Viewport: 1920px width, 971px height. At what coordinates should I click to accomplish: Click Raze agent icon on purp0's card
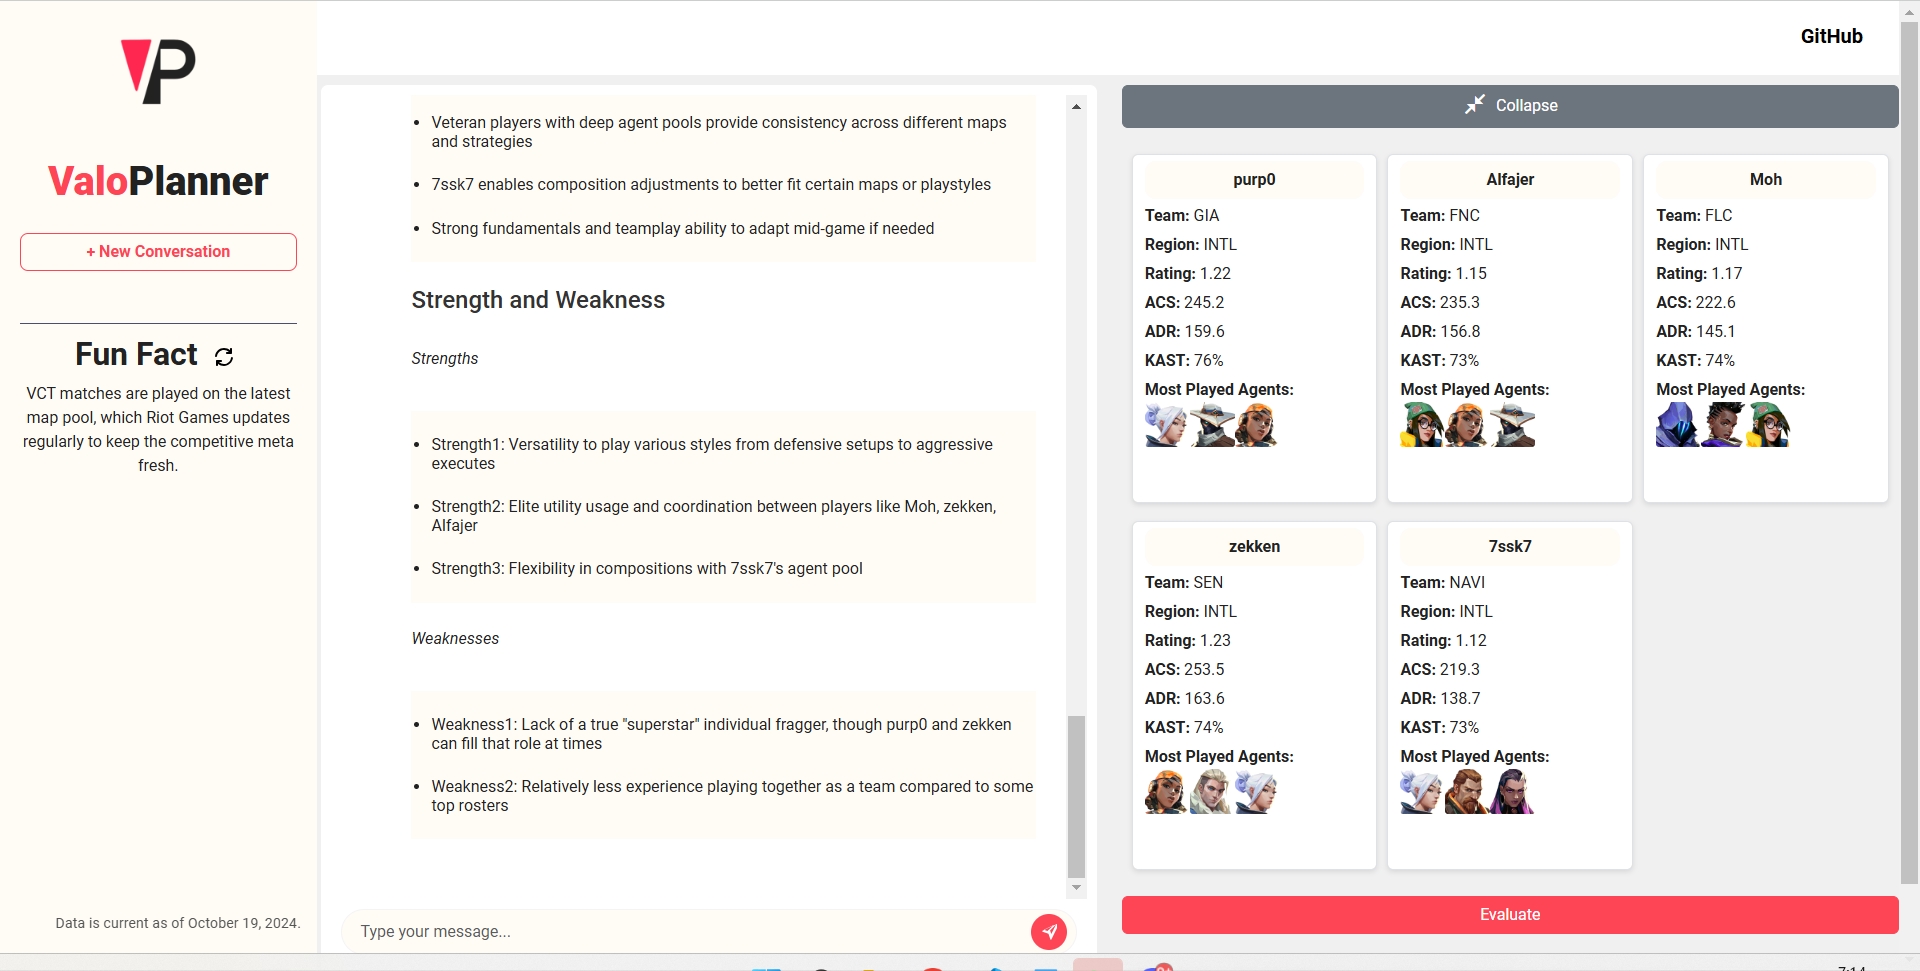(1257, 425)
